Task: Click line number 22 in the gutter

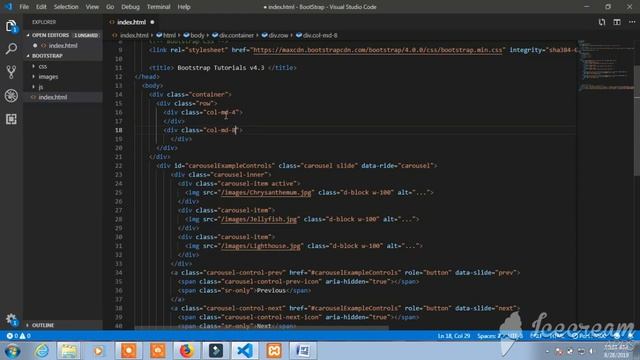Action: pos(118,166)
